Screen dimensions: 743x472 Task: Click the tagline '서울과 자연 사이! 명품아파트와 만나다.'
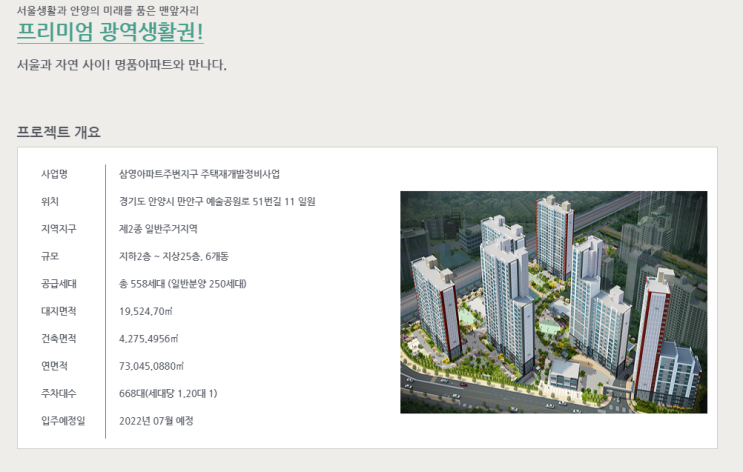coord(122,64)
